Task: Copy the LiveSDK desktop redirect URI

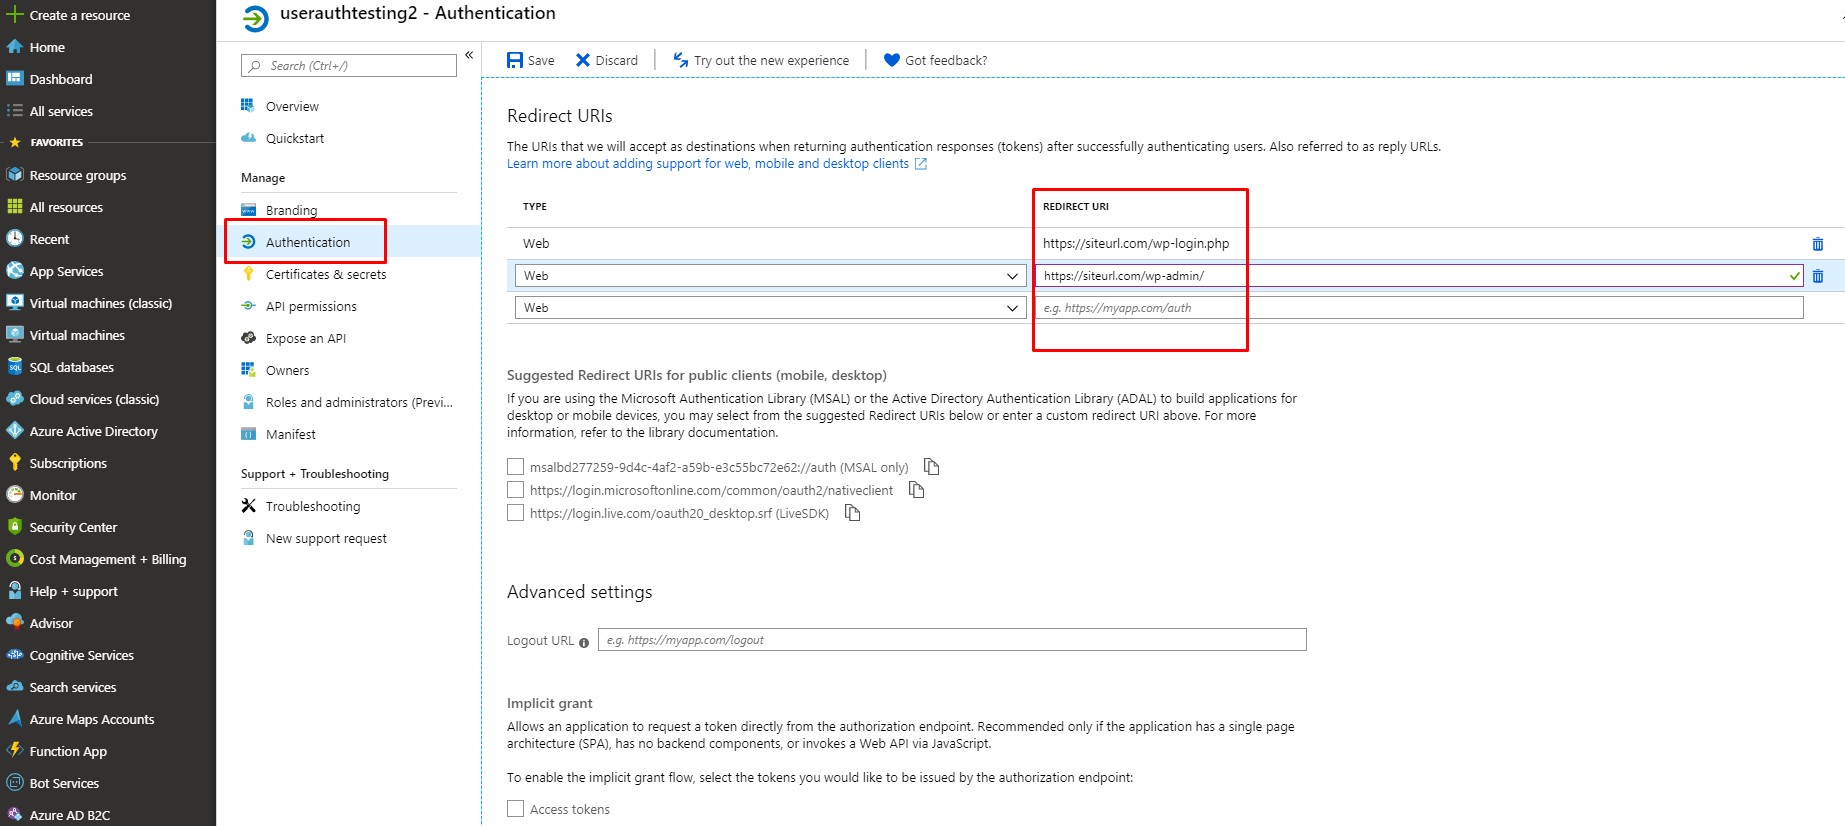Action: point(852,513)
